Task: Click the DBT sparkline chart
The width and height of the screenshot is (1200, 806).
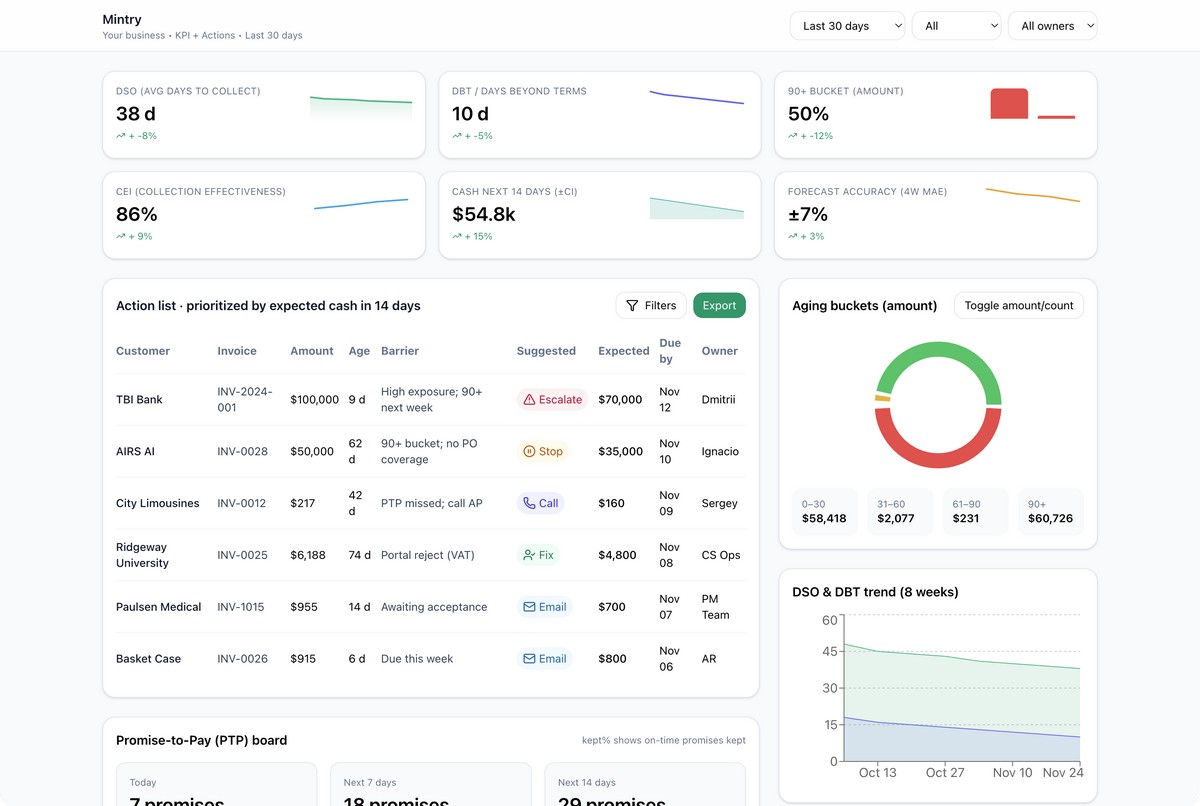Action: click(x=697, y=98)
